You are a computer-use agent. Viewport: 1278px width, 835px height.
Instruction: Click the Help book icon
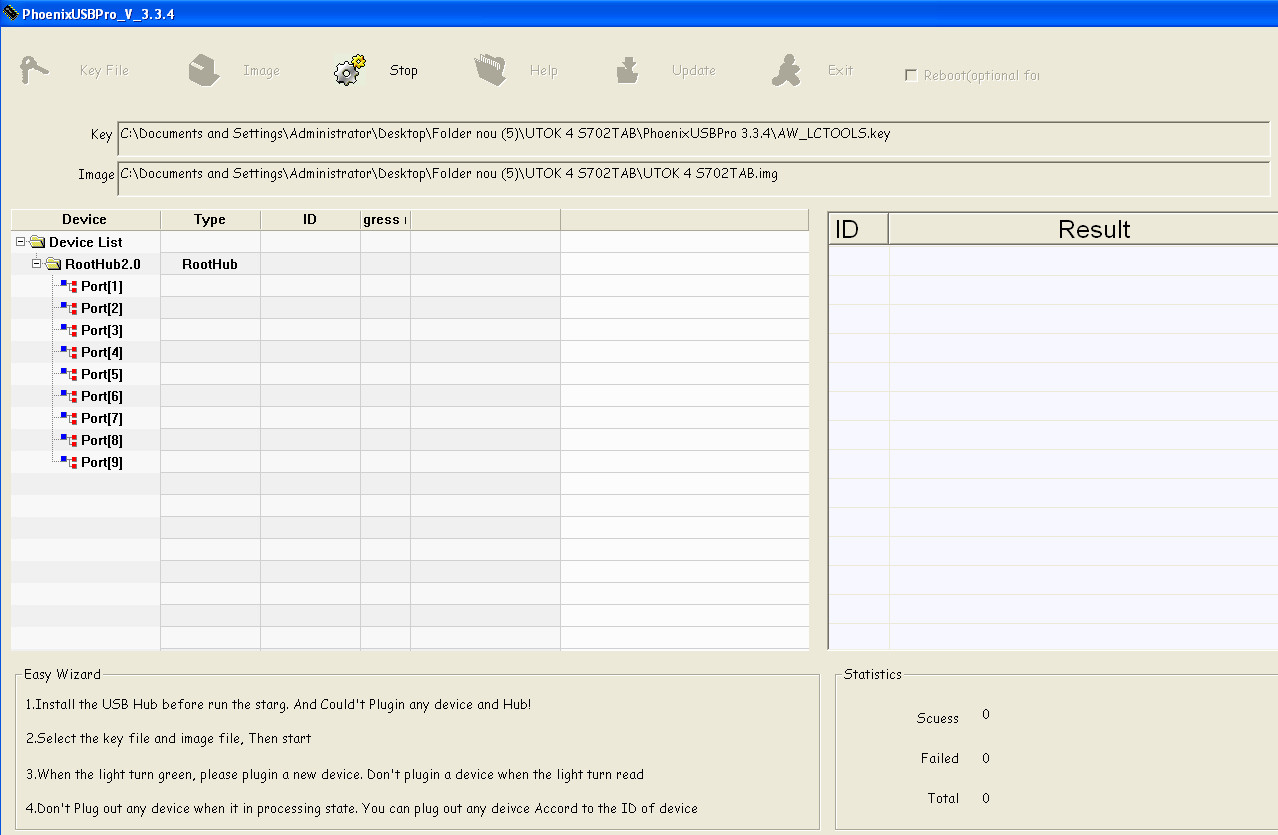point(490,70)
